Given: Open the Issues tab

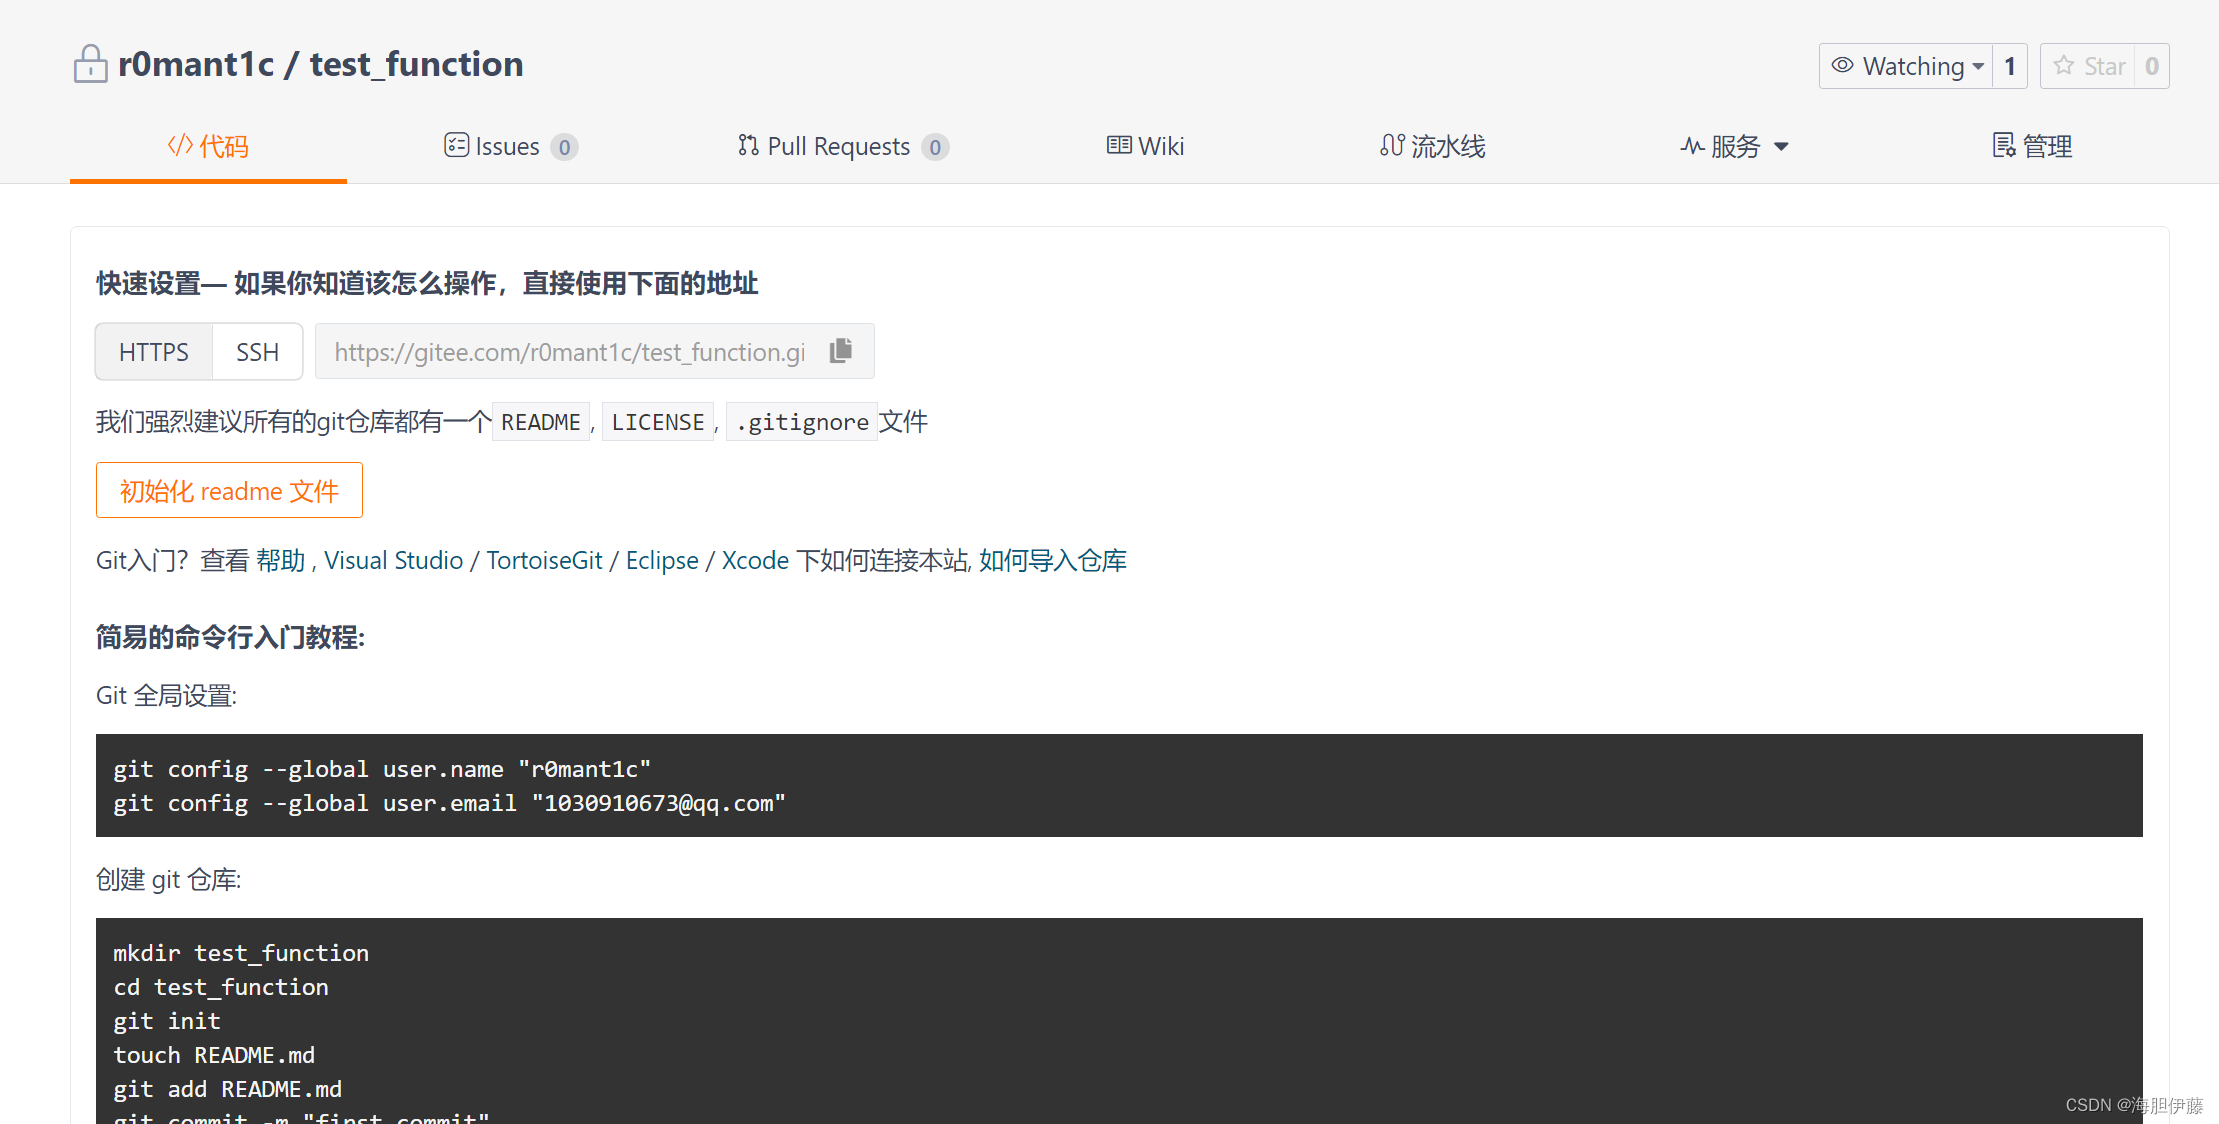Looking at the screenshot, I should tap(510, 146).
